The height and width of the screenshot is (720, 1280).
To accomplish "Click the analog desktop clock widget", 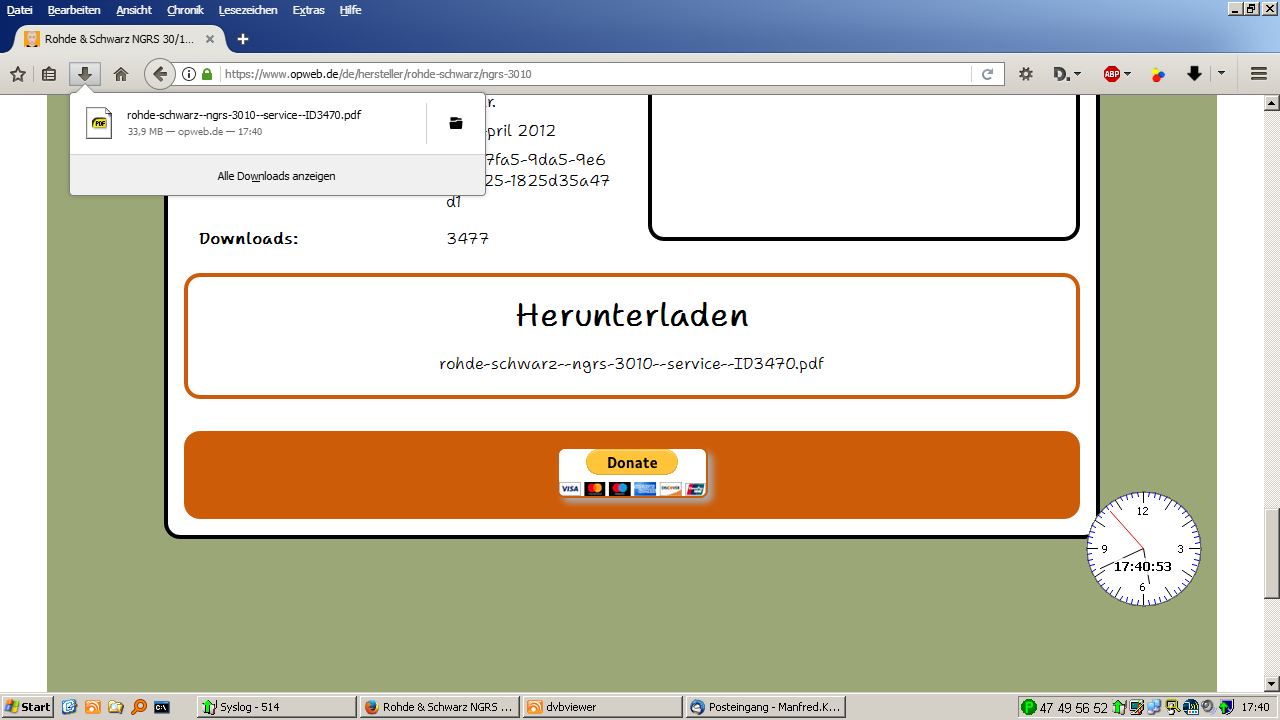I will click(1143, 549).
